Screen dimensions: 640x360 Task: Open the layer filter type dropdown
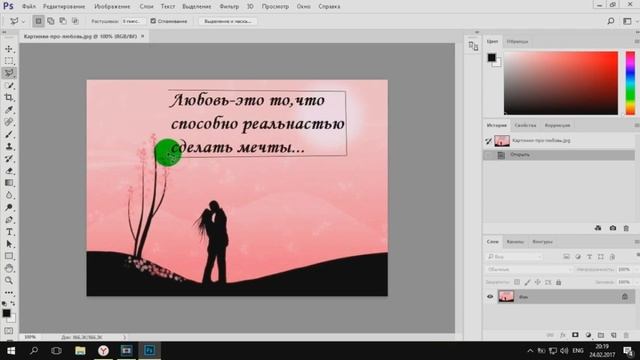pos(515,257)
